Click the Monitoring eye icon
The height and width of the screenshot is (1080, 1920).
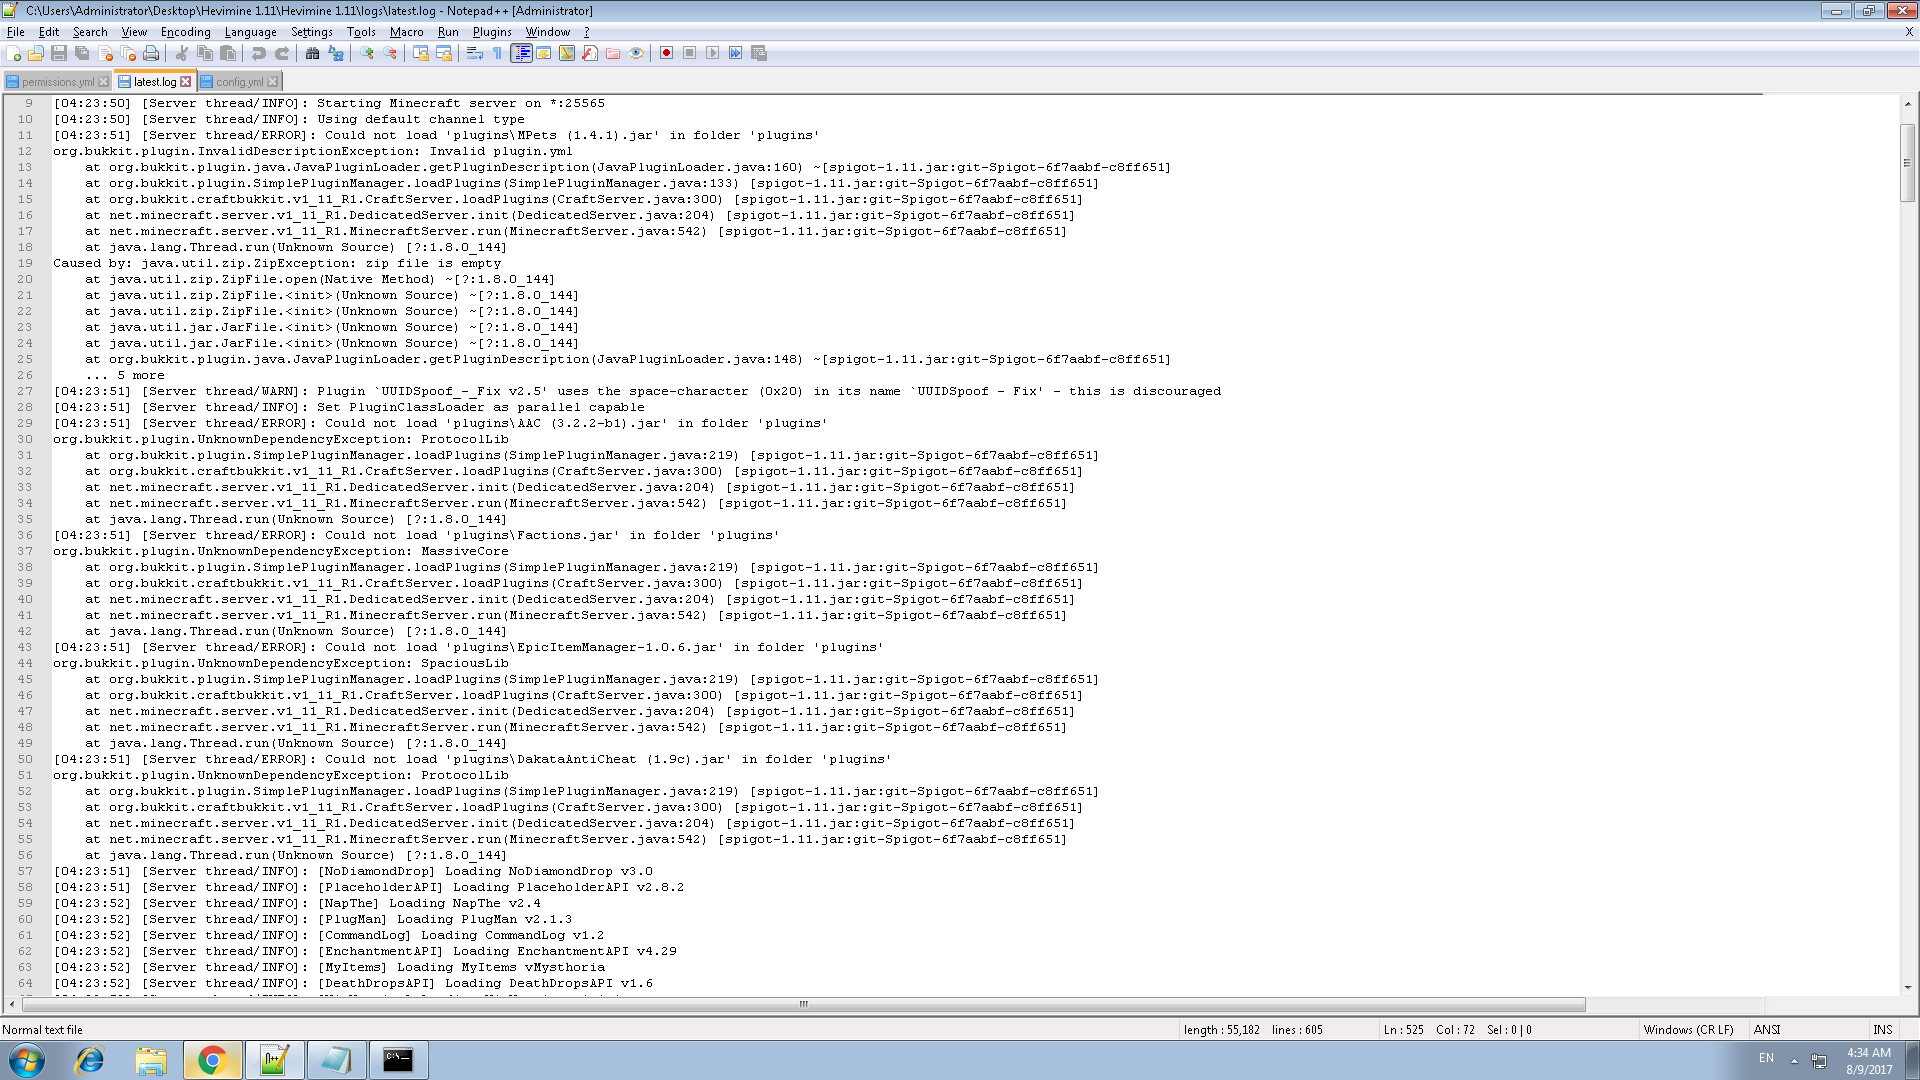tap(636, 53)
